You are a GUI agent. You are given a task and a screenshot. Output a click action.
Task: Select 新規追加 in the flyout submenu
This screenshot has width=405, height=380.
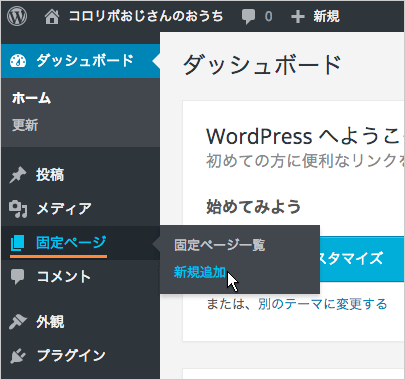click(x=200, y=272)
